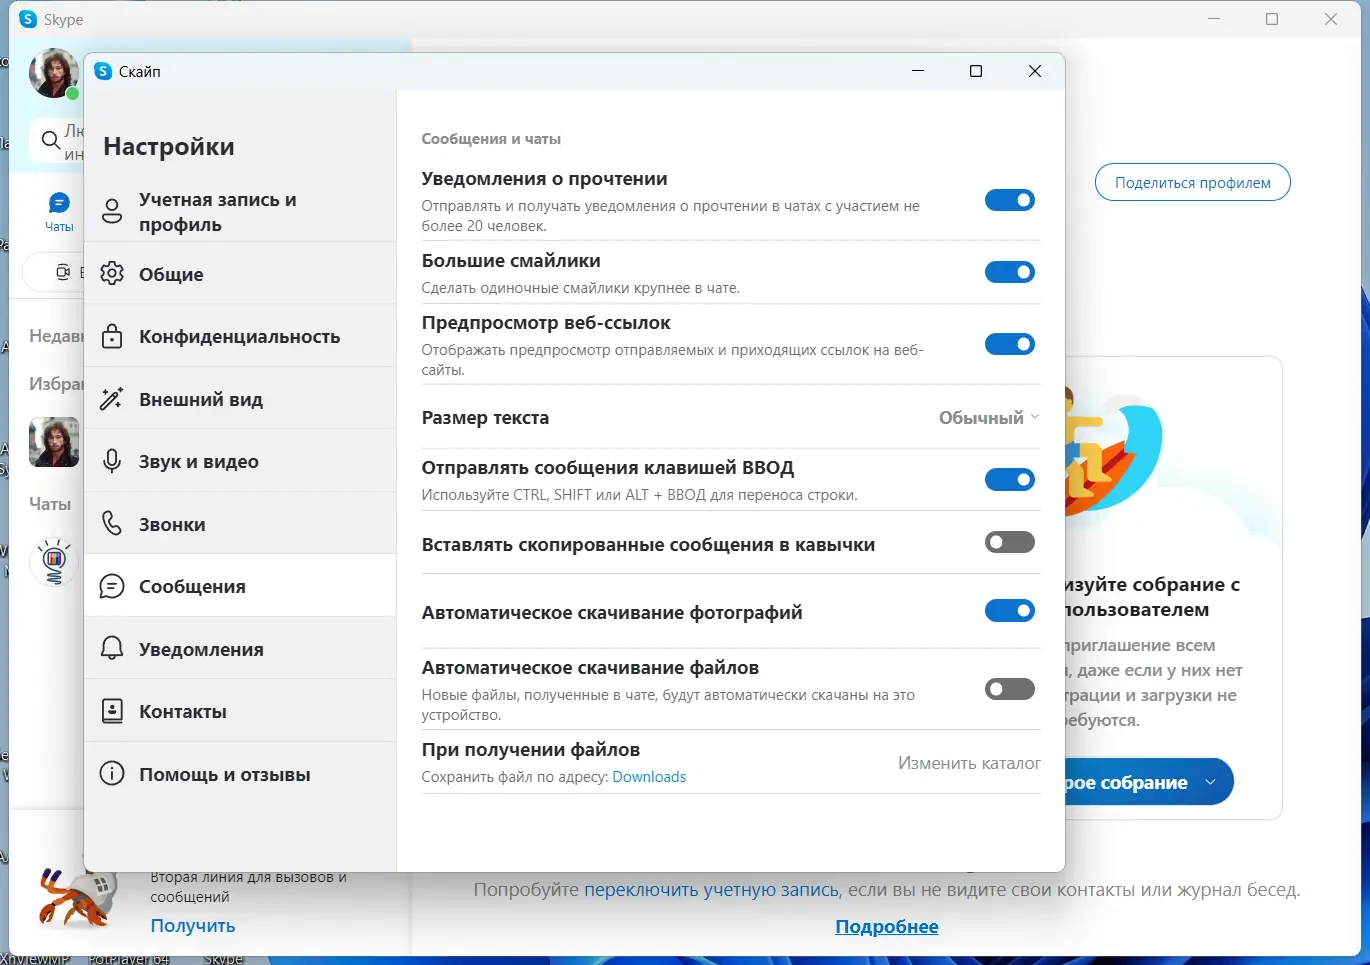This screenshot has width=1370, height=965.
Task: Click the Поделиться профилем button
Action: (1192, 182)
